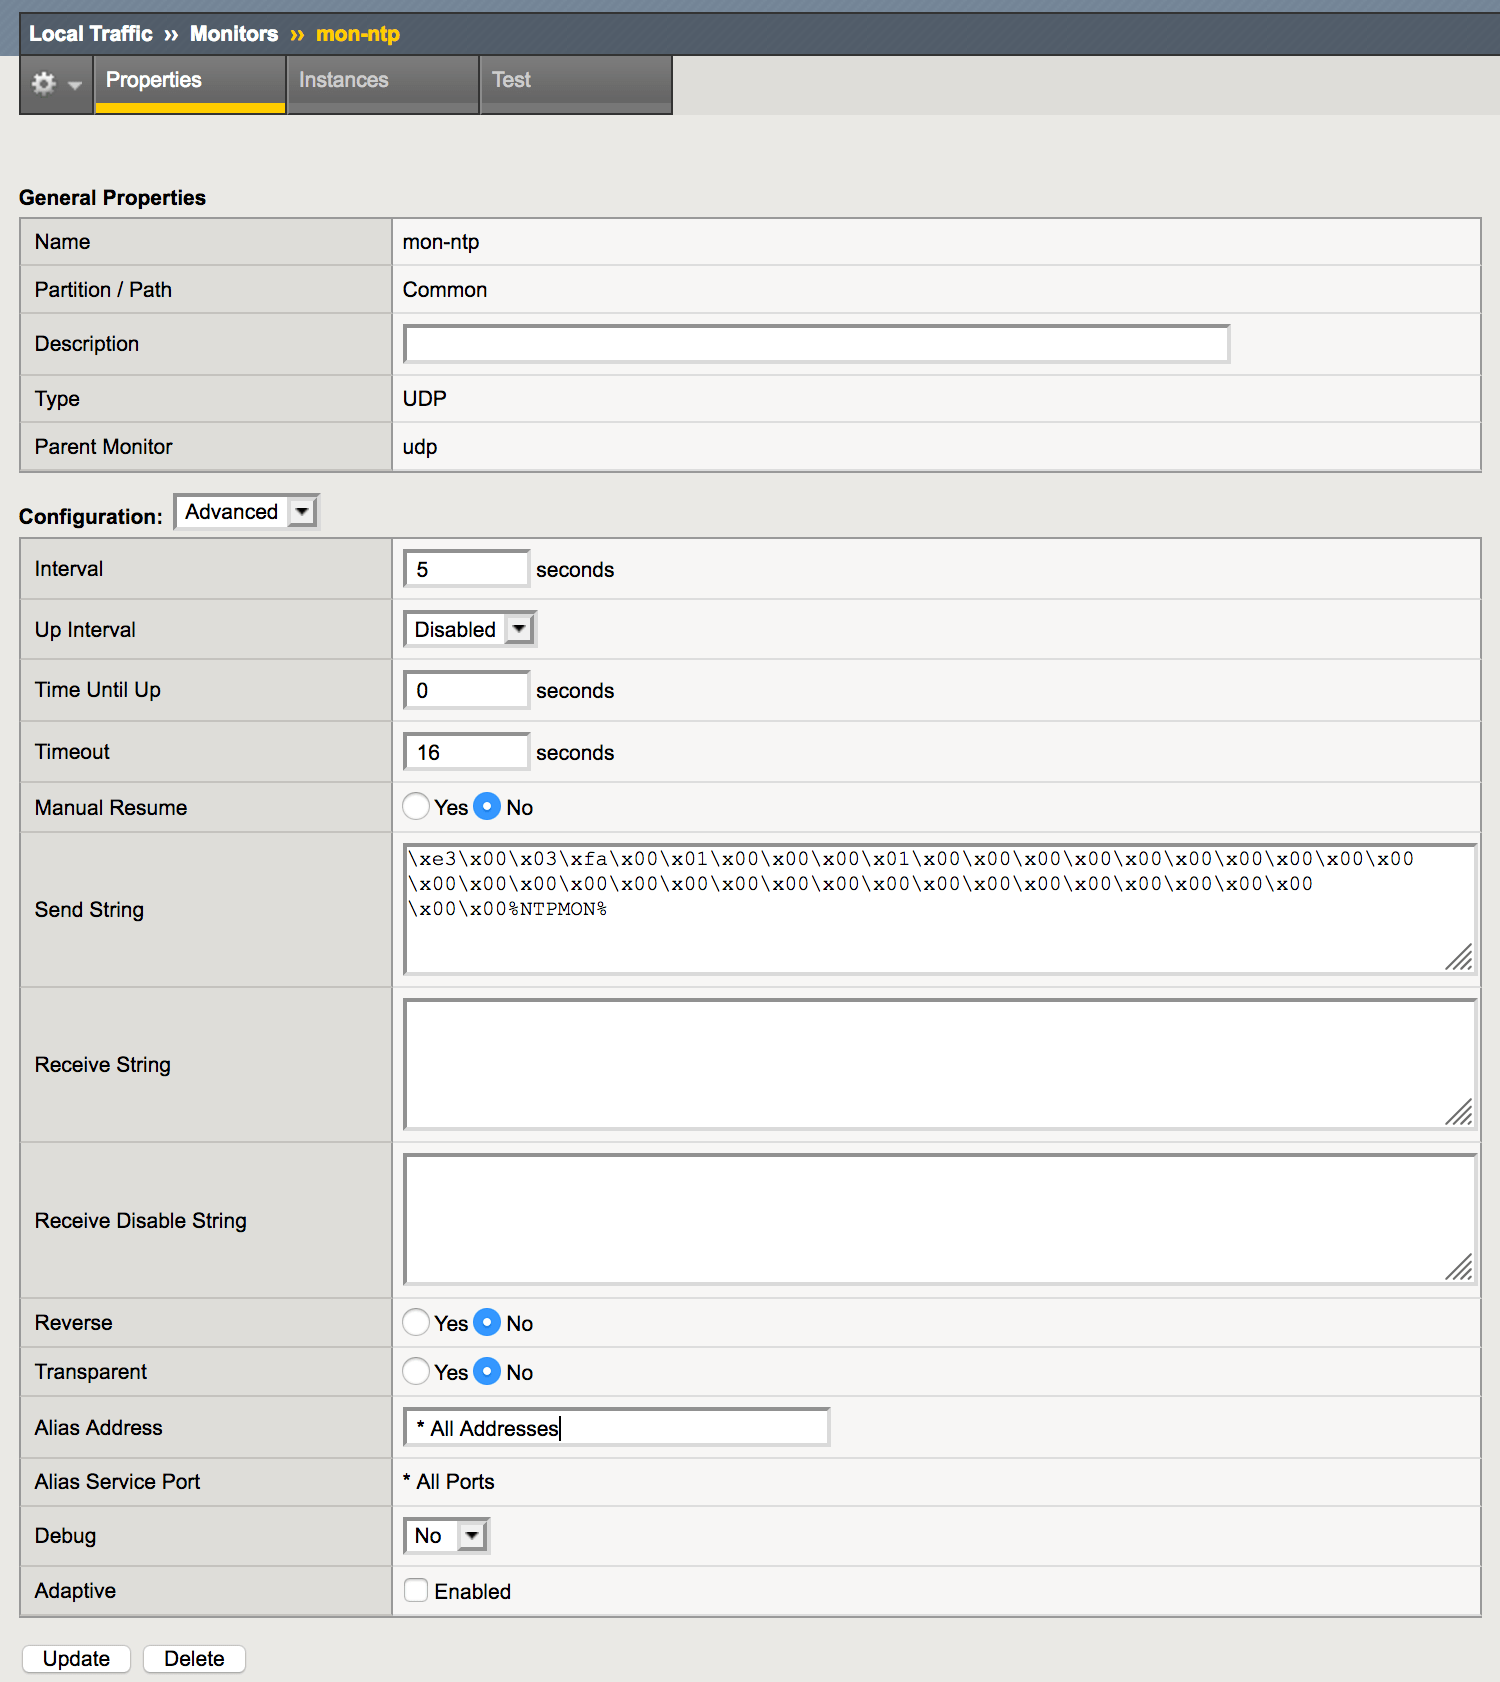The image size is (1500, 1682).
Task: Click the Receive Disable String textarea
Action: point(940,1220)
